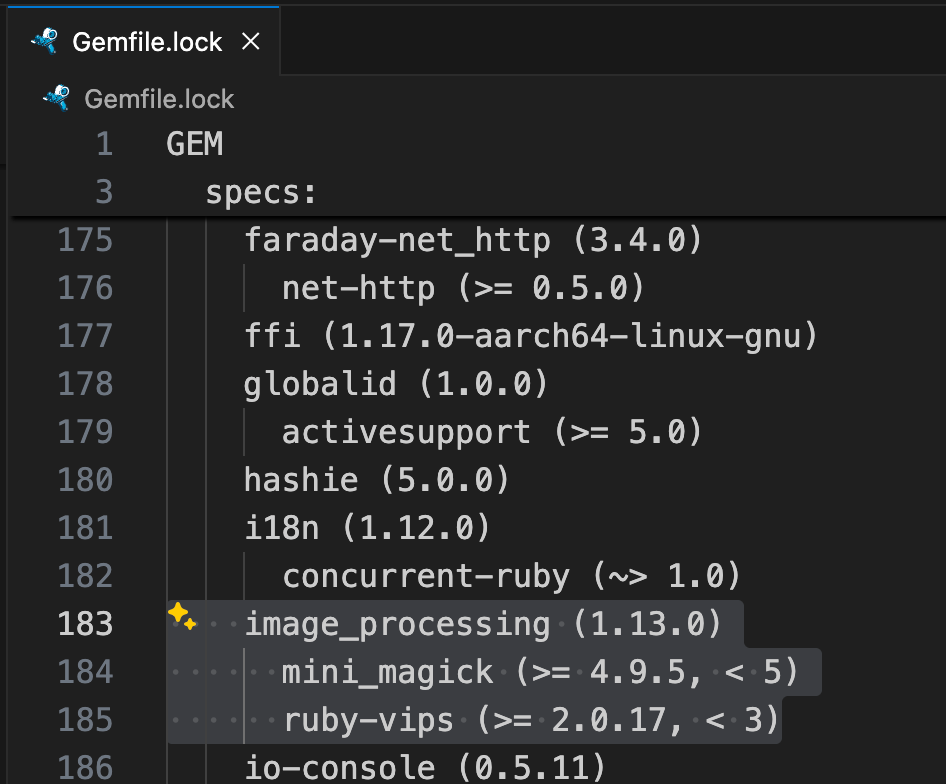Close the Gemfile.lock editor tab
946x784 pixels.
click(251, 41)
